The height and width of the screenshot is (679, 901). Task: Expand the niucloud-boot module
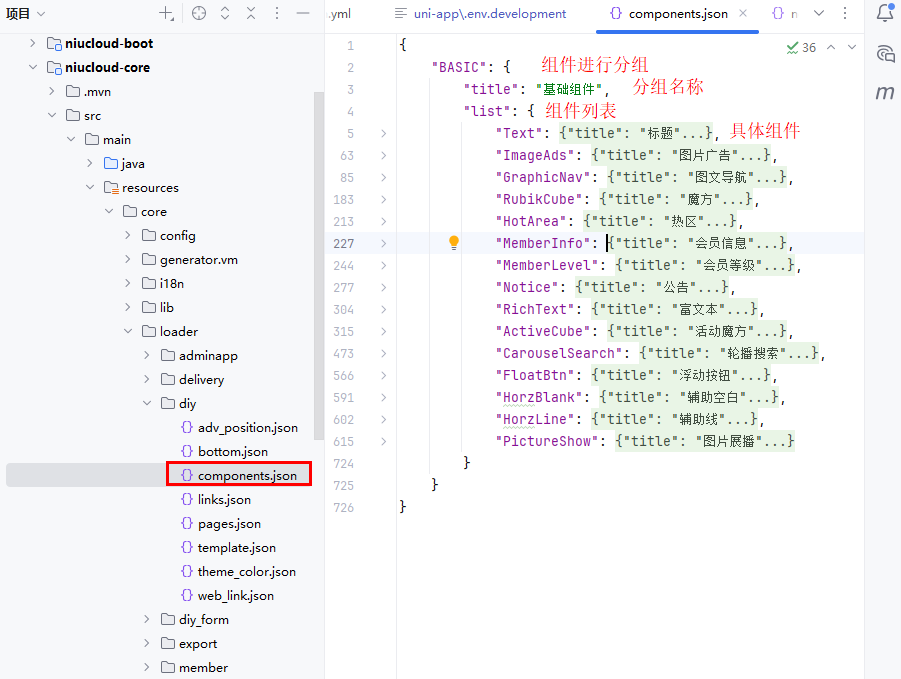point(33,43)
